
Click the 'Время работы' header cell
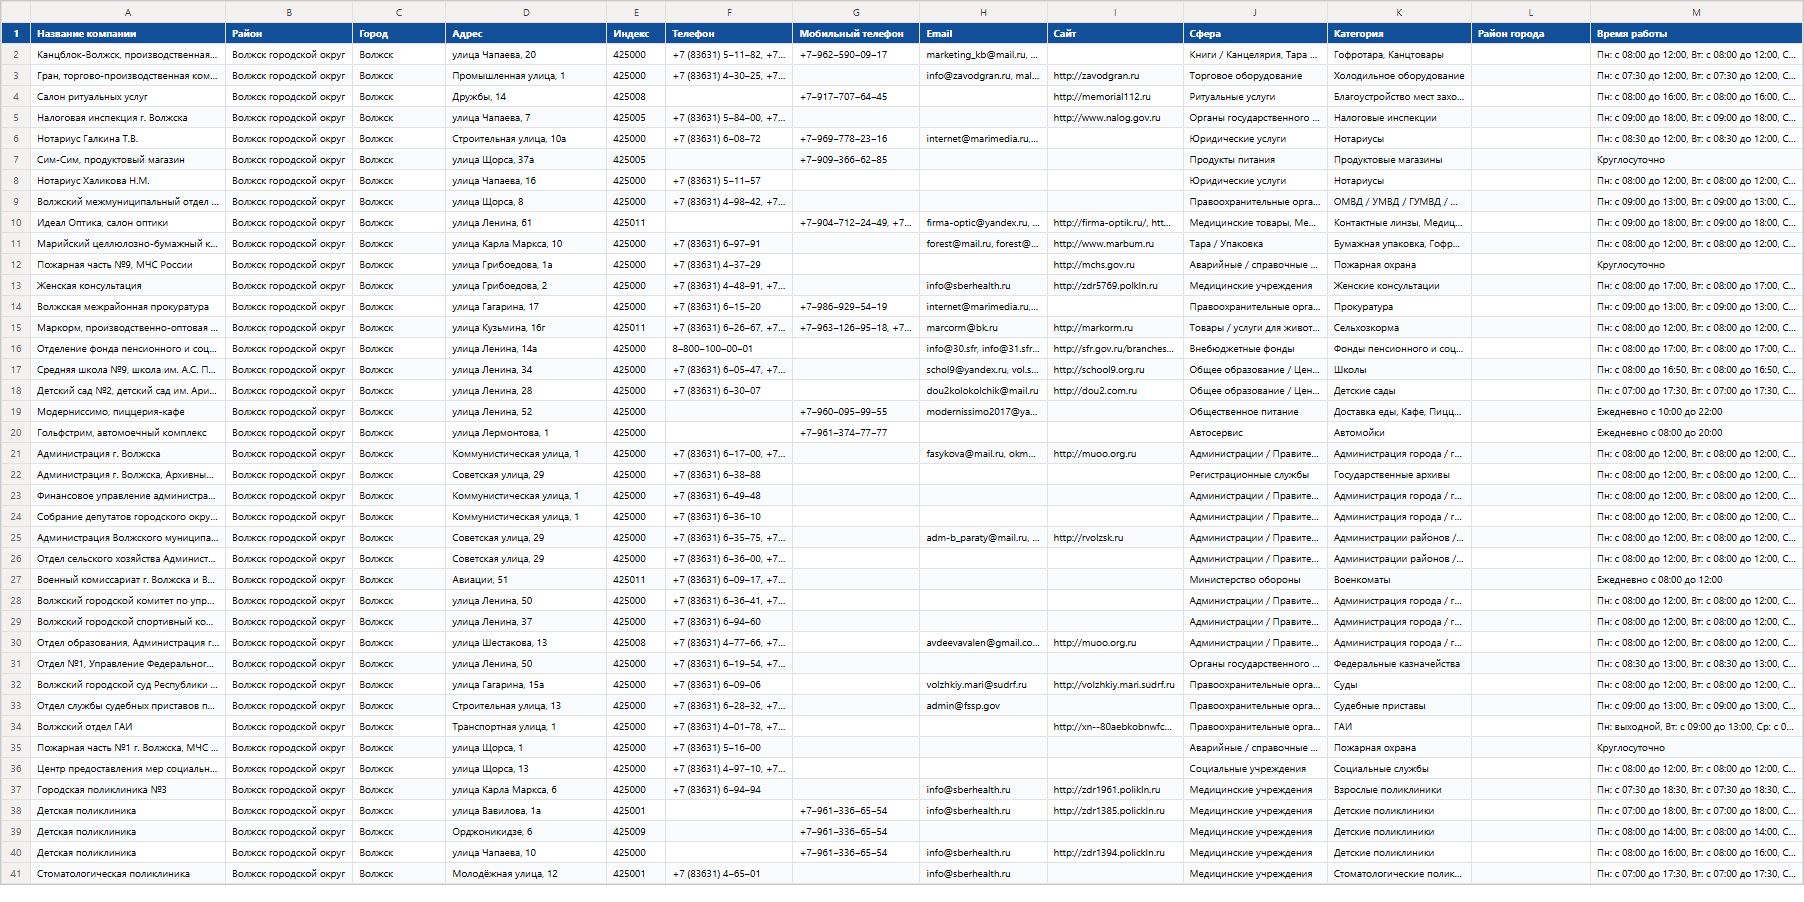pos(1696,33)
